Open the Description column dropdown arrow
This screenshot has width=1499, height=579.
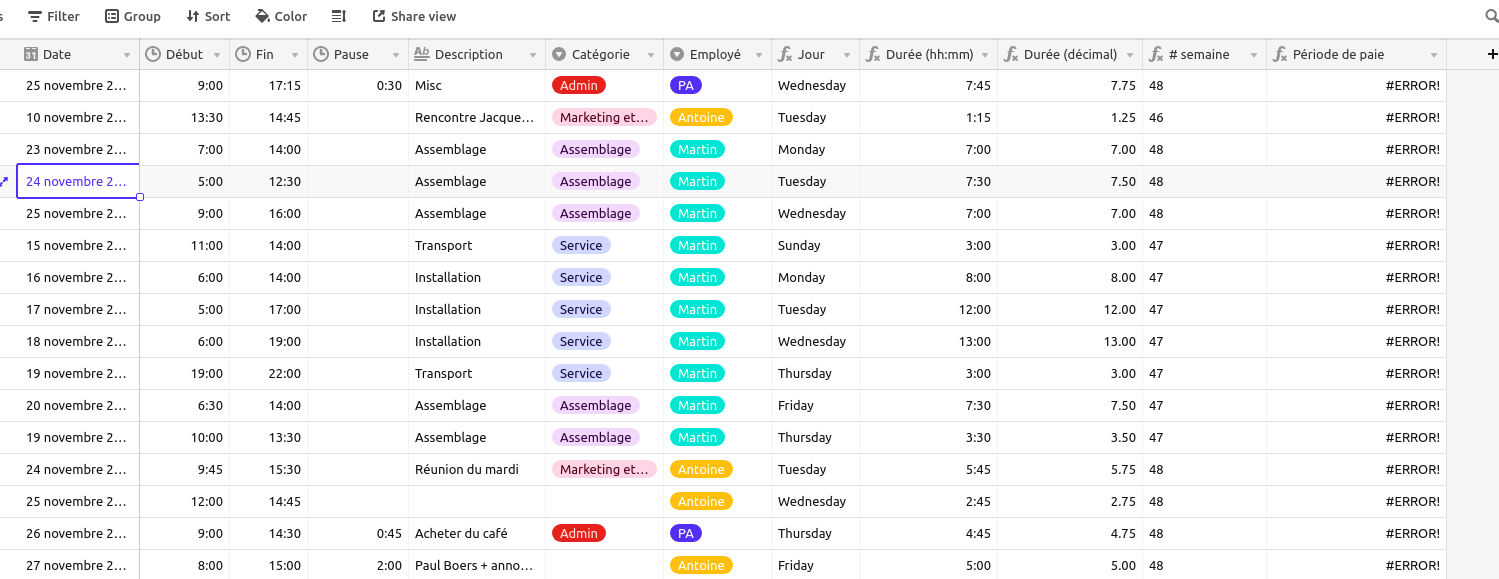(x=533, y=55)
